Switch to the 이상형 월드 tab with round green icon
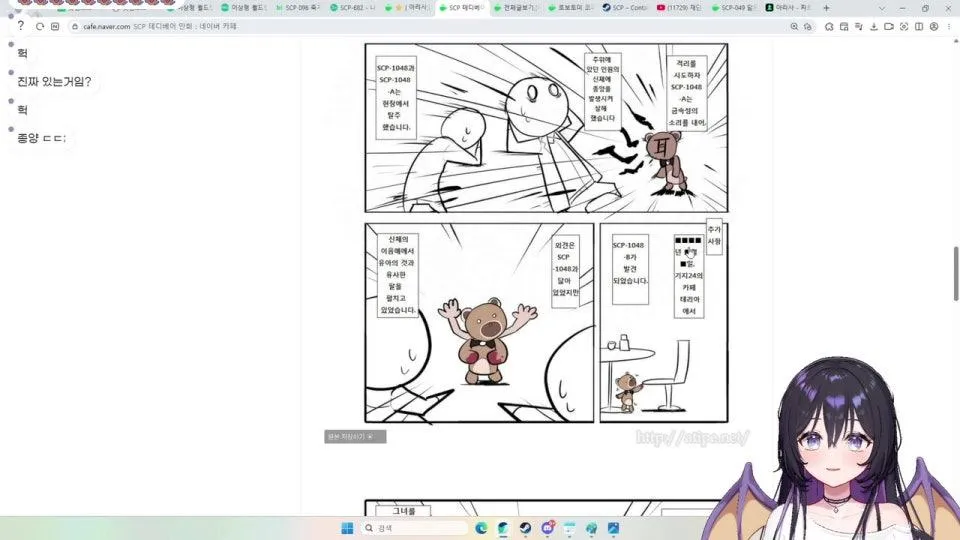The width and height of the screenshot is (960, 540). click(244, 8)
